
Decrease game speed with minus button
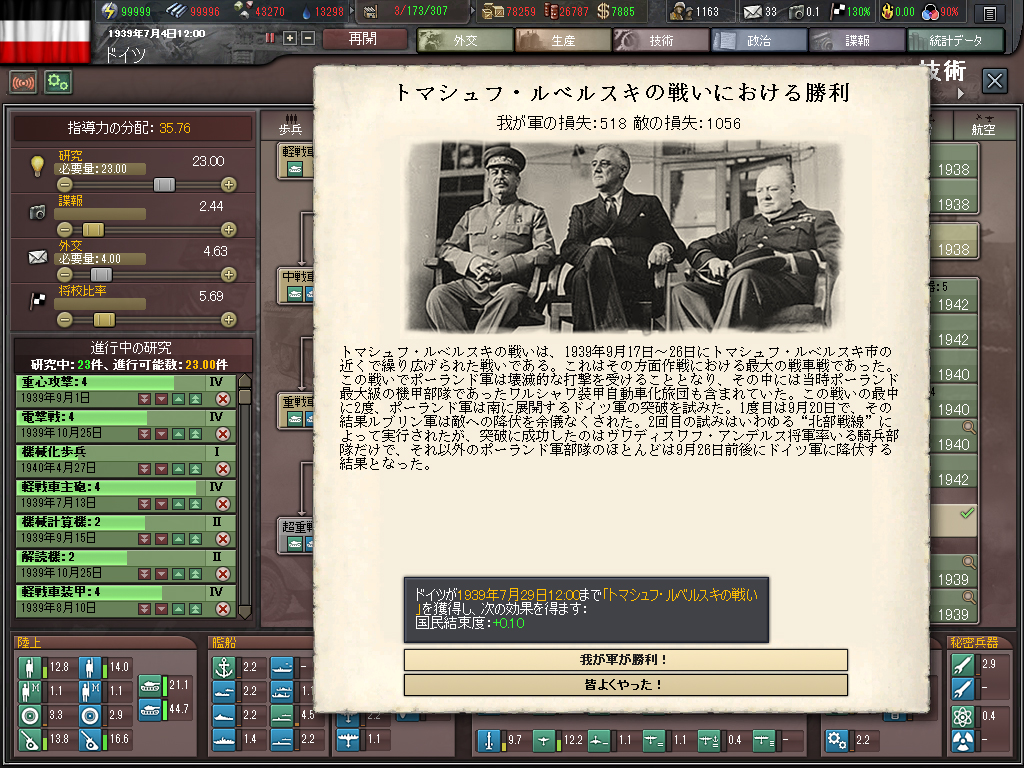tap(308, 38)
